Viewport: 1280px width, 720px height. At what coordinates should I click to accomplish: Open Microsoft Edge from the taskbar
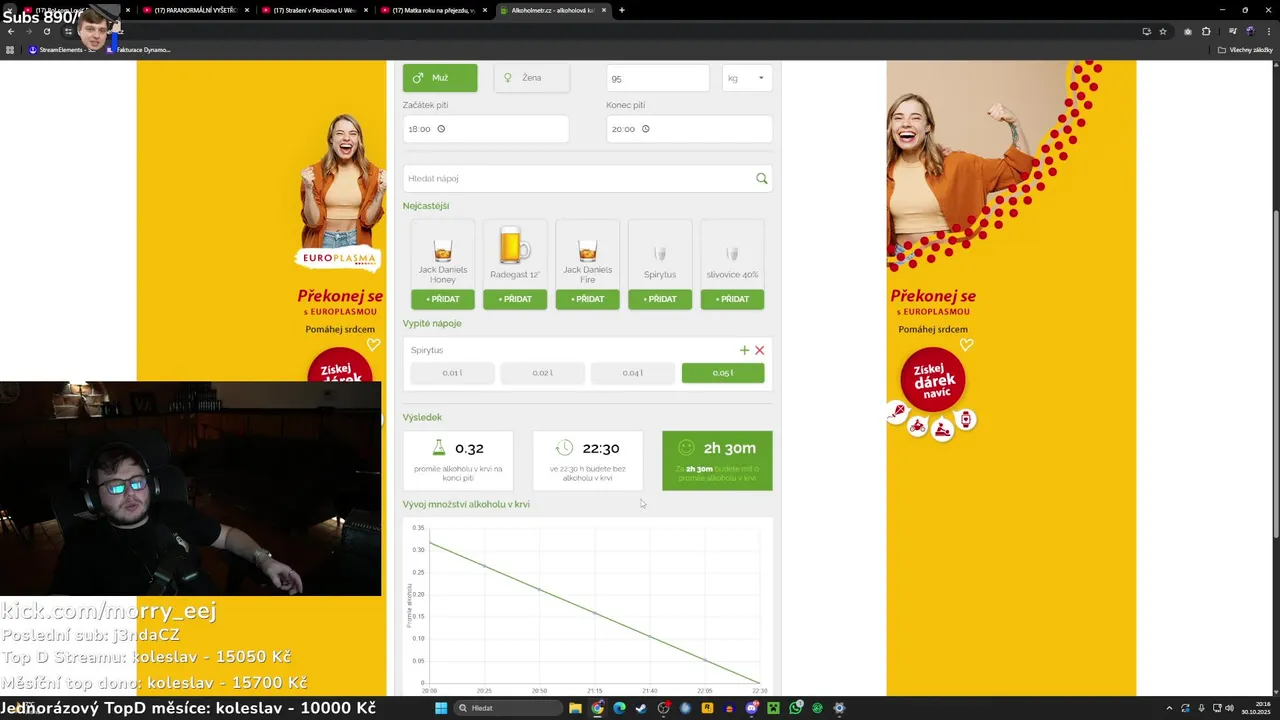pos(619,708)
